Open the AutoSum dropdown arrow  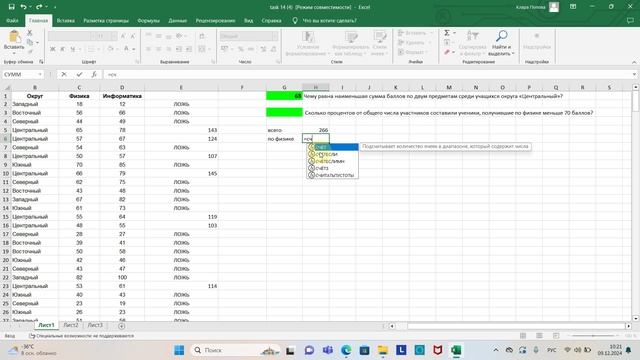(x=455, y=33)
